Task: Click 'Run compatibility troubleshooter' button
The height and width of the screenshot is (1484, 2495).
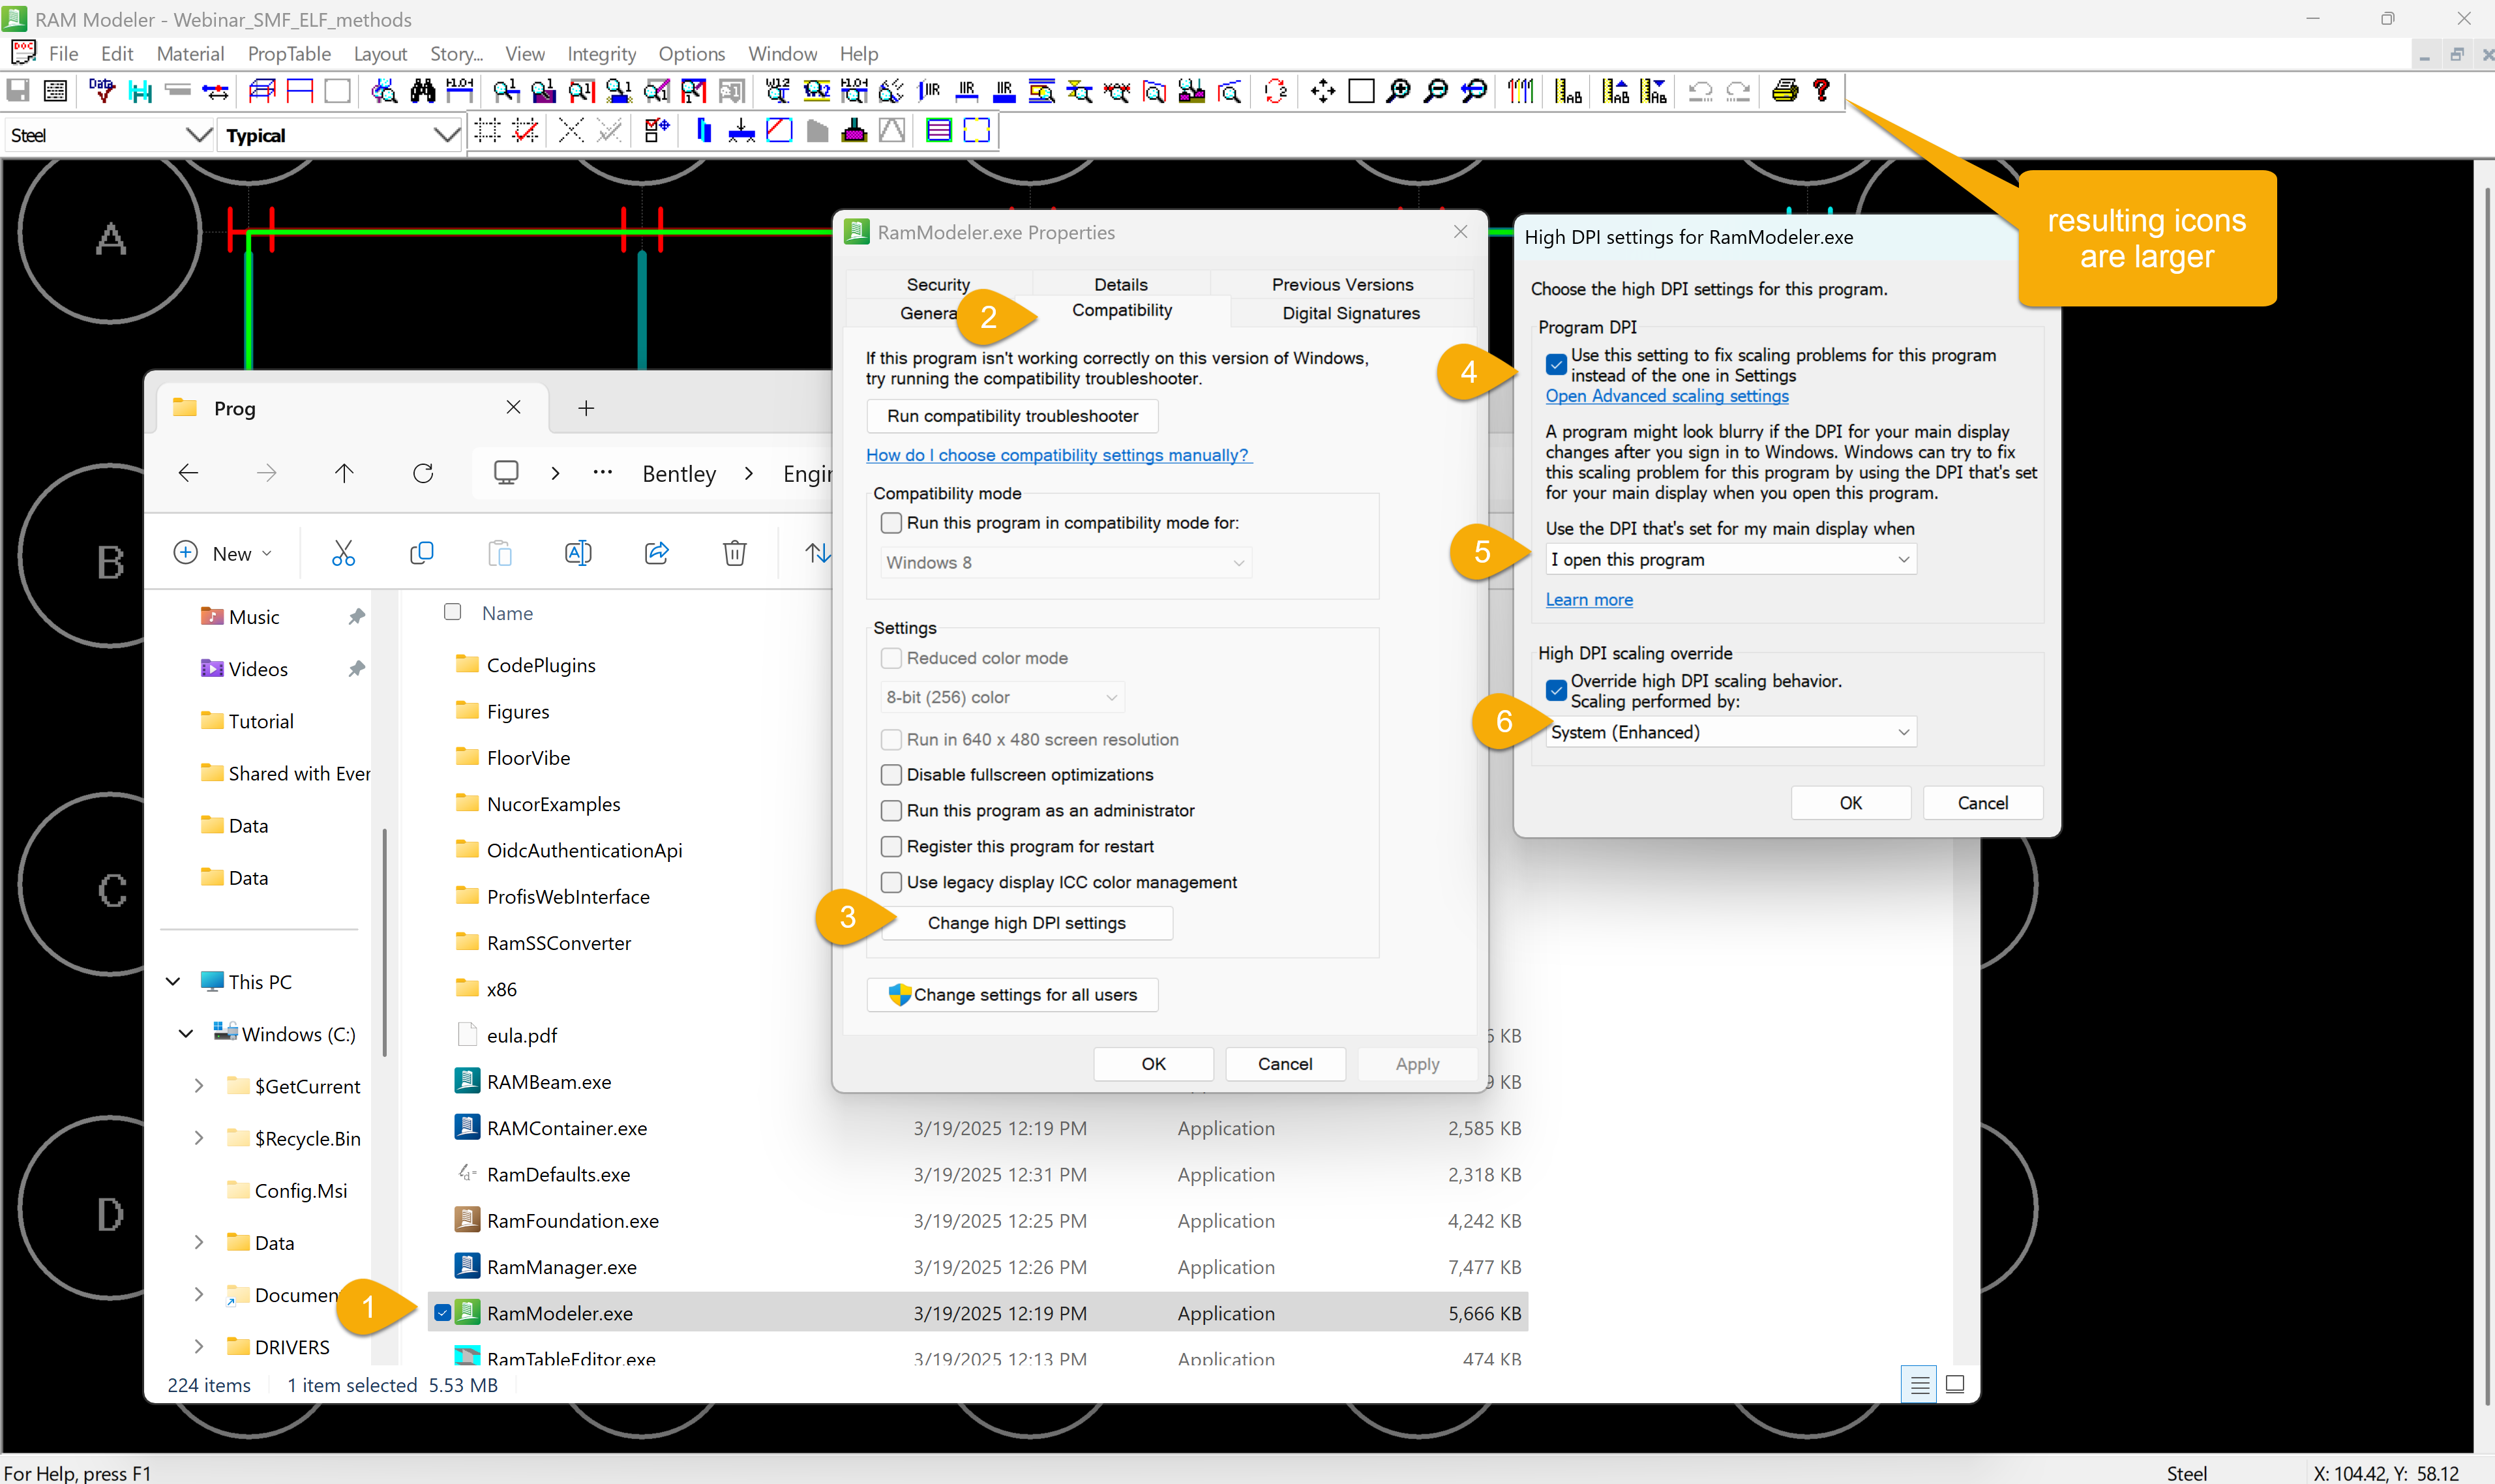Action: coord(1012,416)
